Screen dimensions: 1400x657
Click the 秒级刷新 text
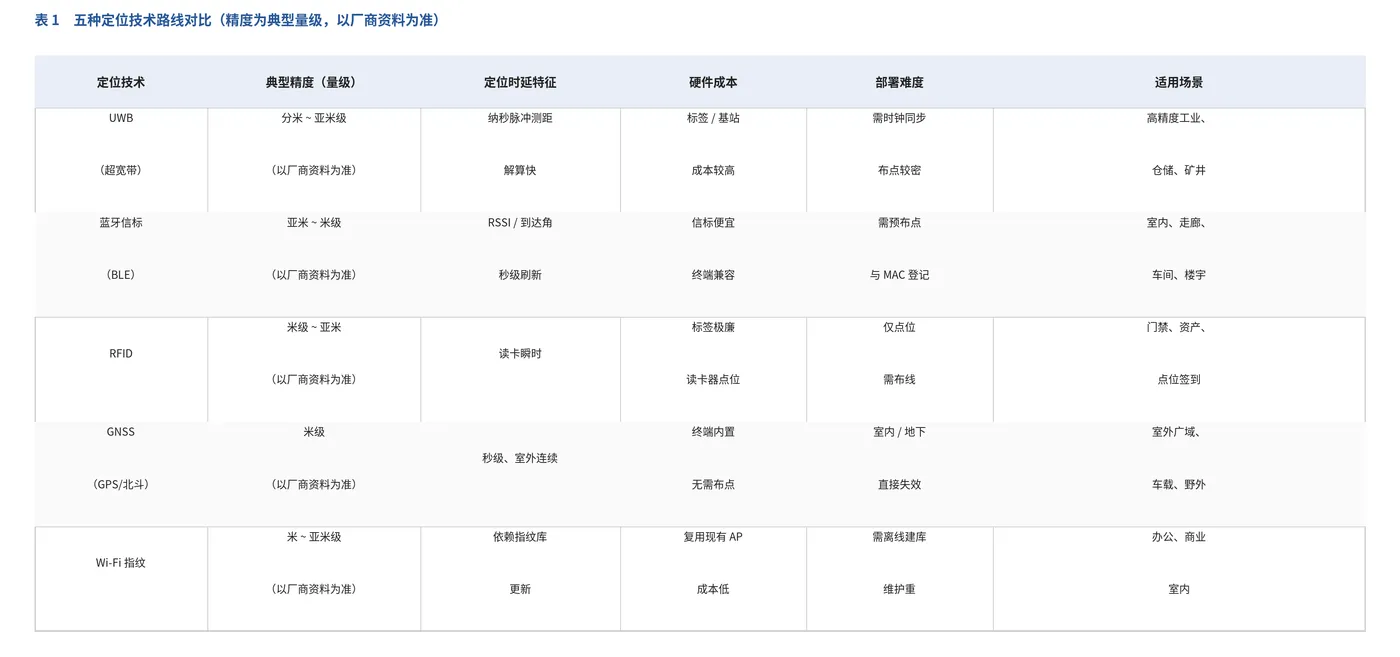coord(520,275)
